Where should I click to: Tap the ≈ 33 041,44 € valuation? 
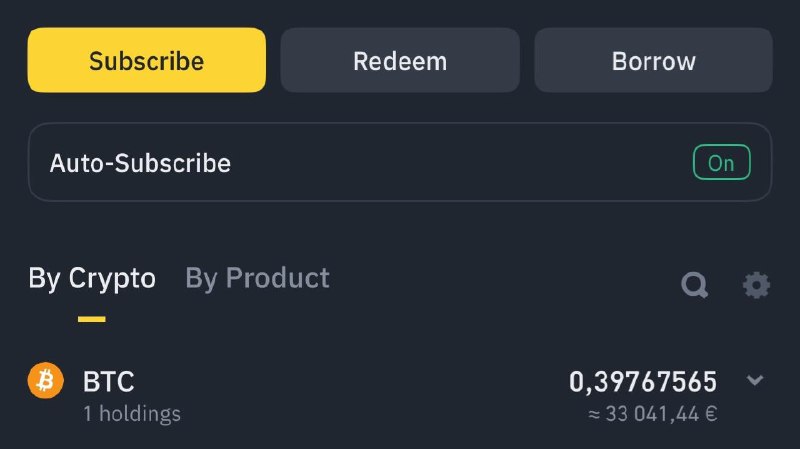[653, 414]
